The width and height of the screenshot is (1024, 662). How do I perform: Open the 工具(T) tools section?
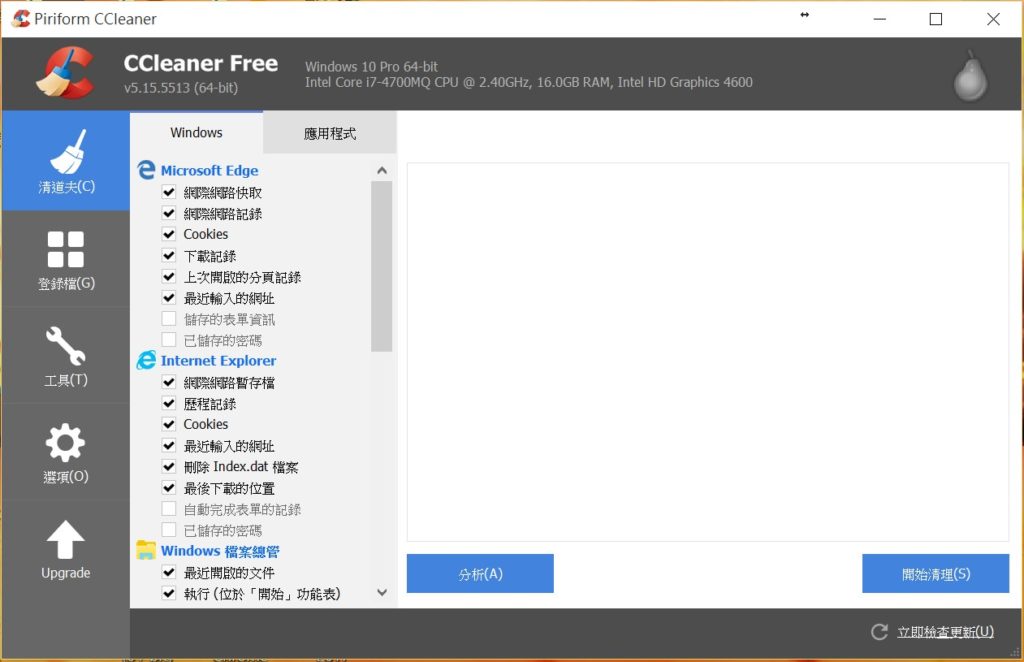65,356
